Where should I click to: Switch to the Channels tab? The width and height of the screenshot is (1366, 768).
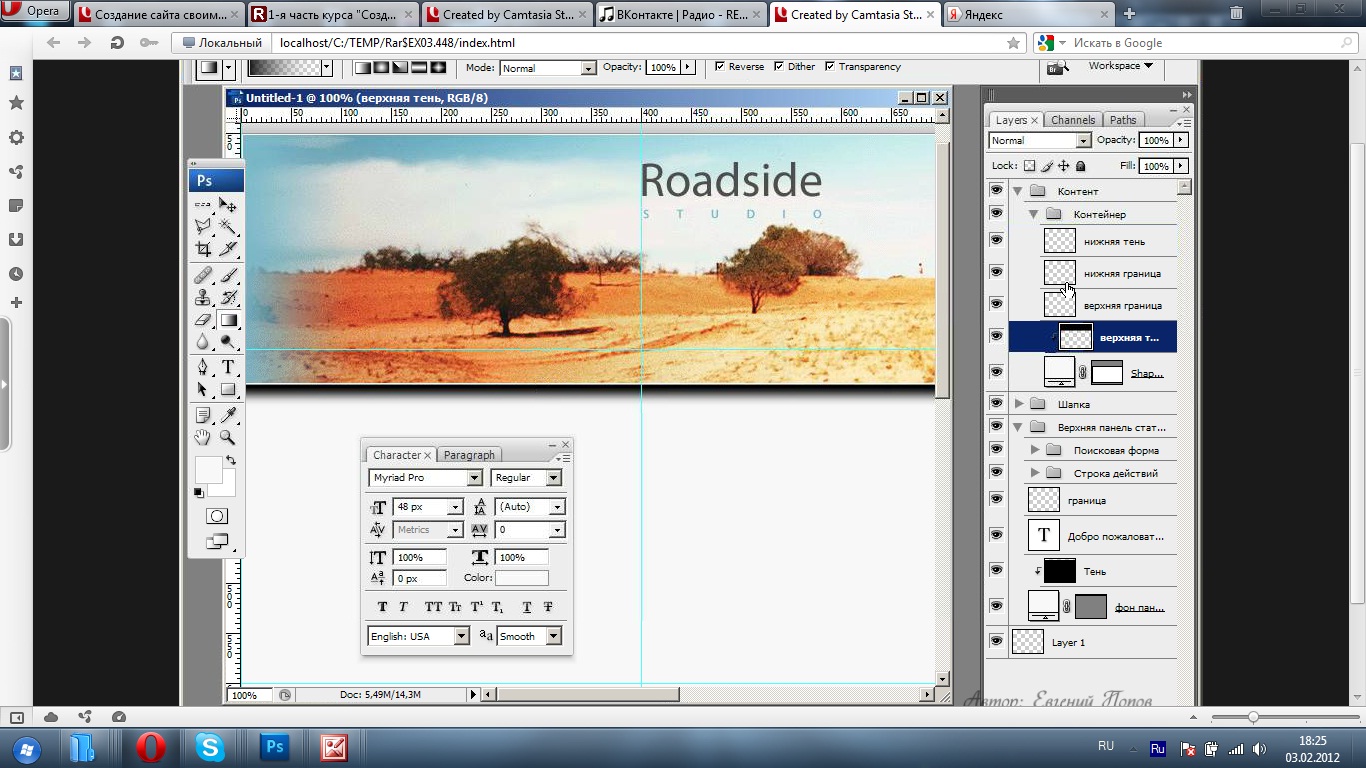1073,120
